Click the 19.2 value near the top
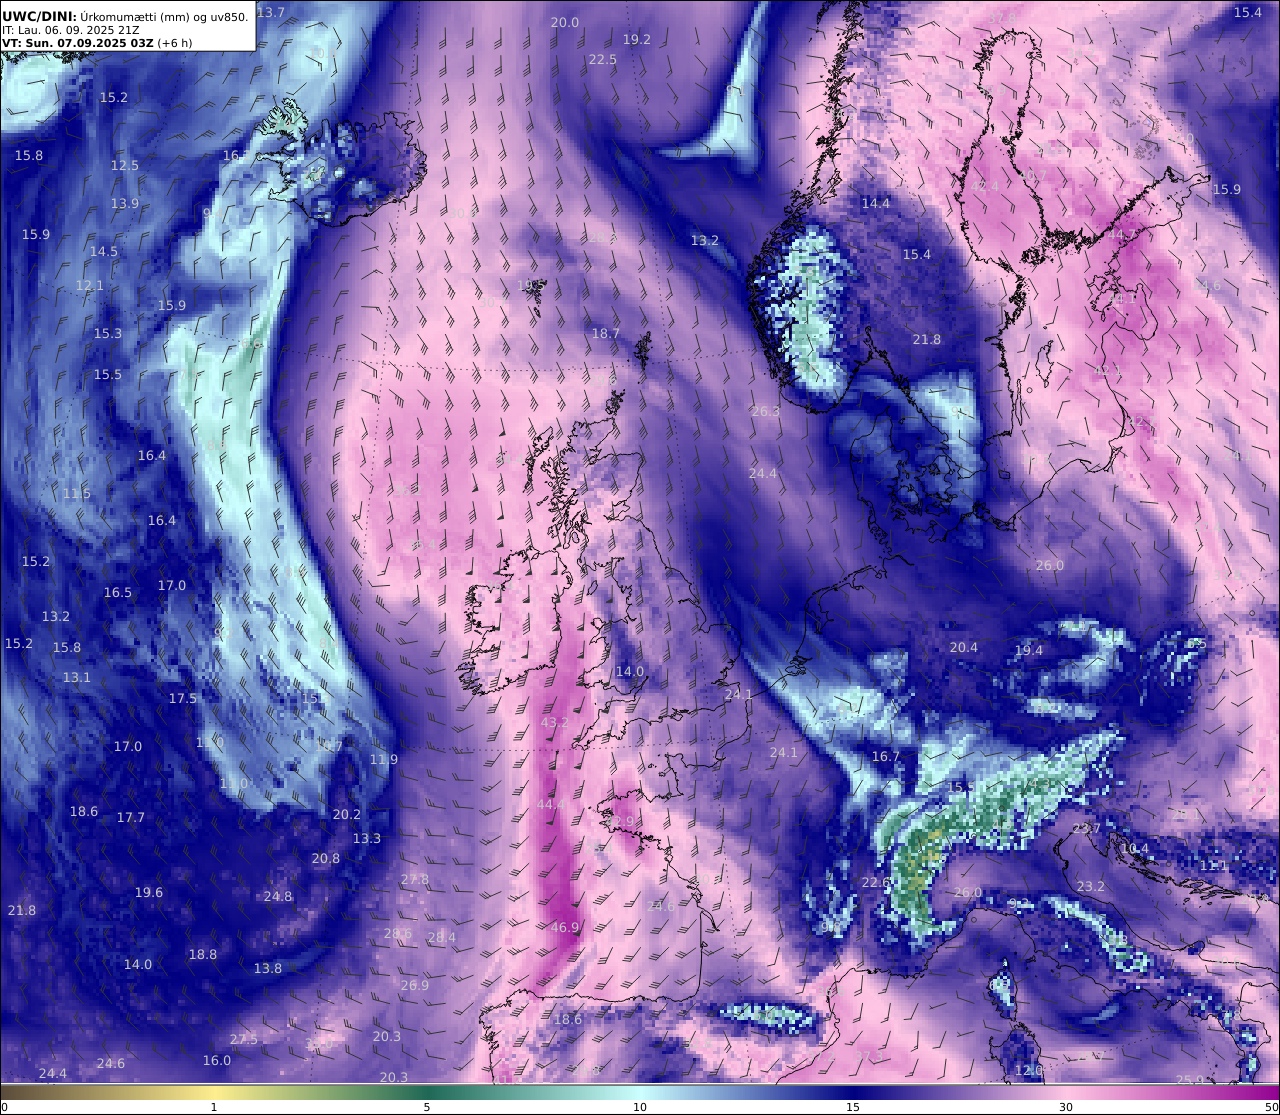Screen dimensions: 1280x1115 [x=637, y=39]
